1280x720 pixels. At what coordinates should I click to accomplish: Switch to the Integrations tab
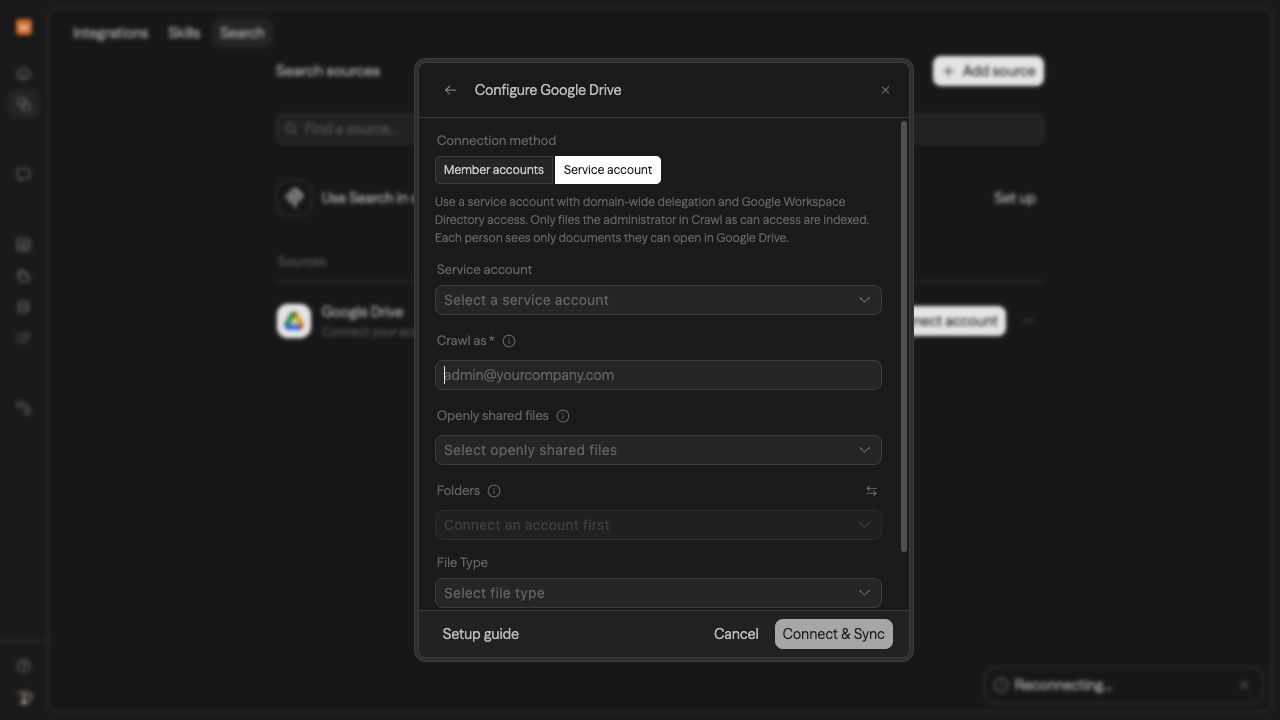click(110, 33)
